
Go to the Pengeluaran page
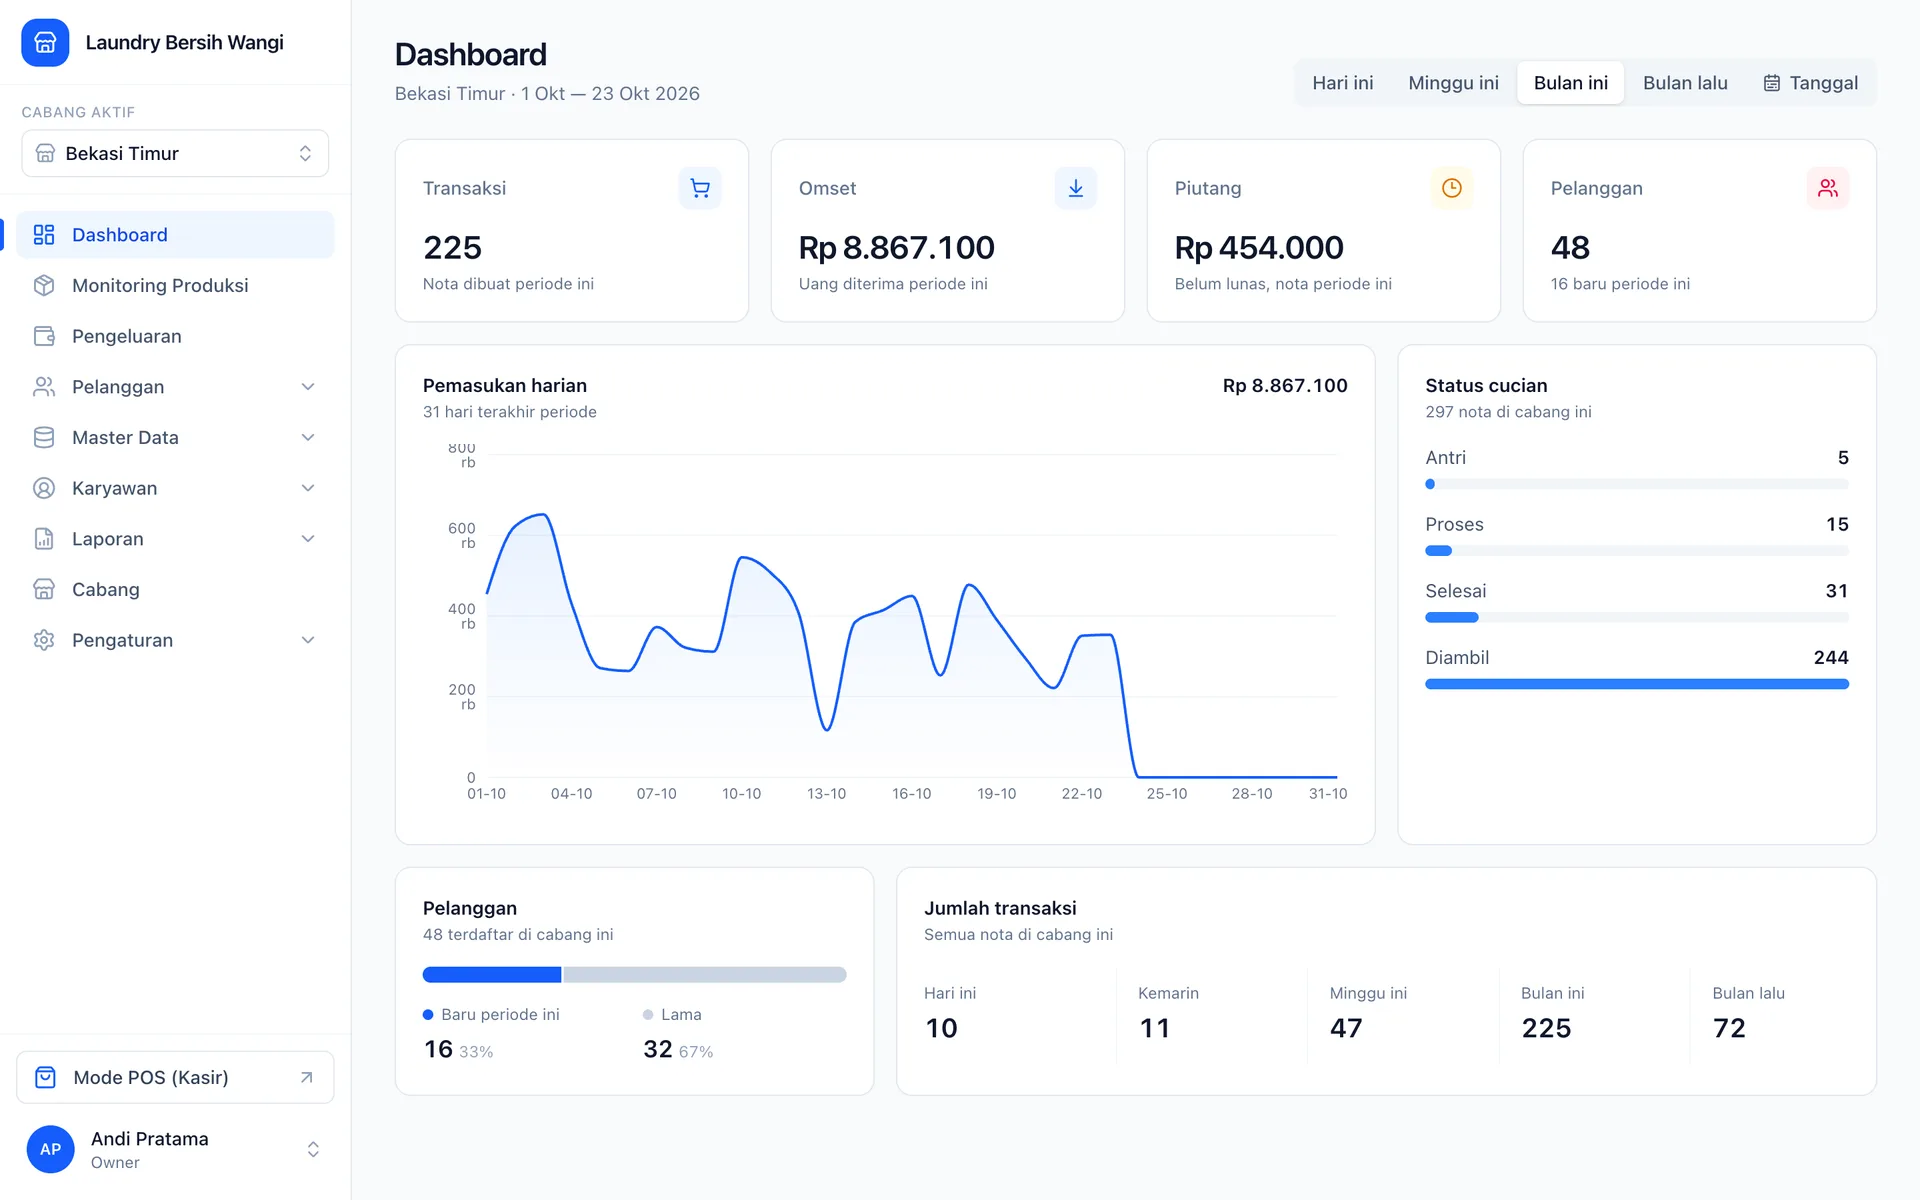(x=175, y=336)
